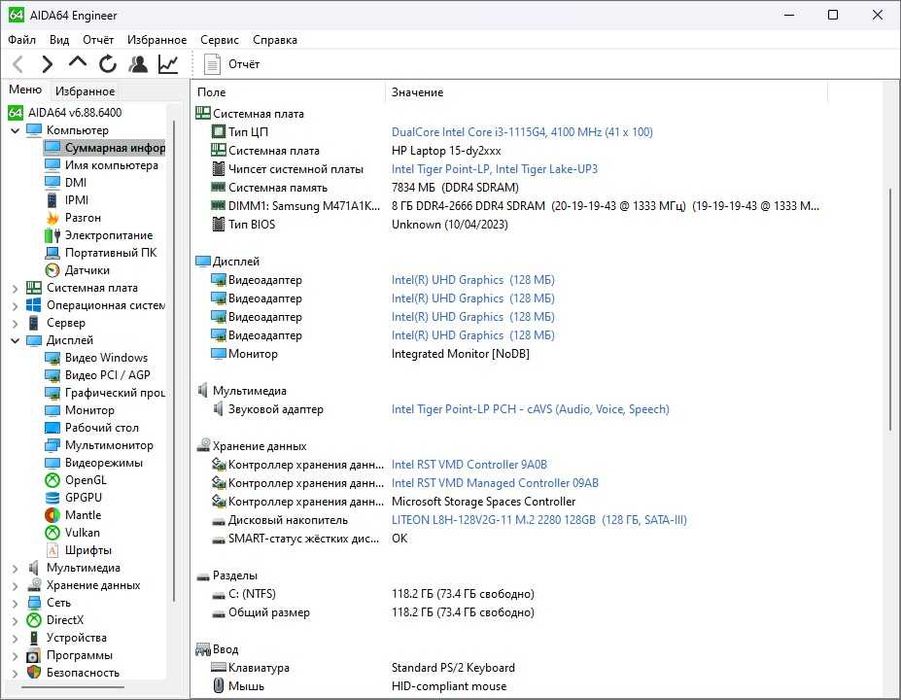Image resolution: width=901 pixels, height=700 pixels.
Task: Expand the DirectX tree node
Action: click(x=15, y=620)
